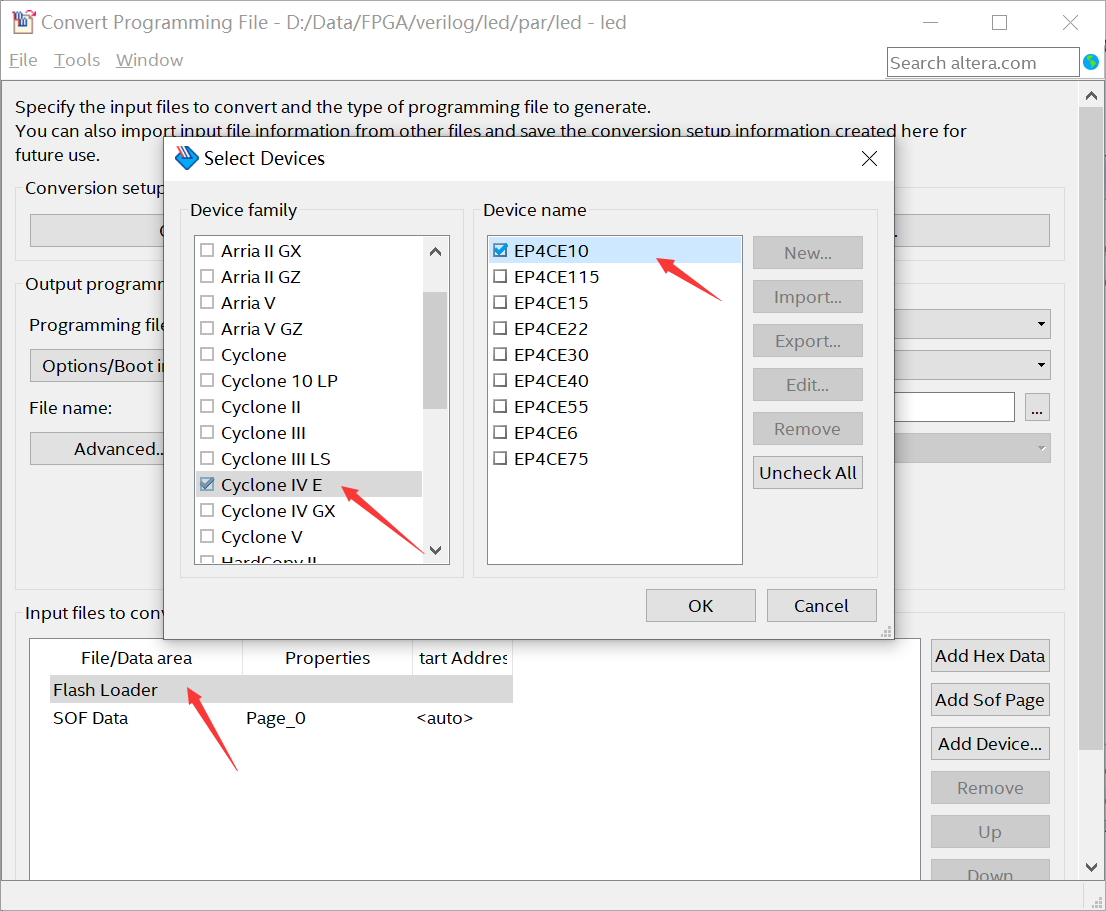Click the device family list scrollbar thumb
Image resolution: width=1106 pixels, height=911 pixels.
tap(435, 350)
